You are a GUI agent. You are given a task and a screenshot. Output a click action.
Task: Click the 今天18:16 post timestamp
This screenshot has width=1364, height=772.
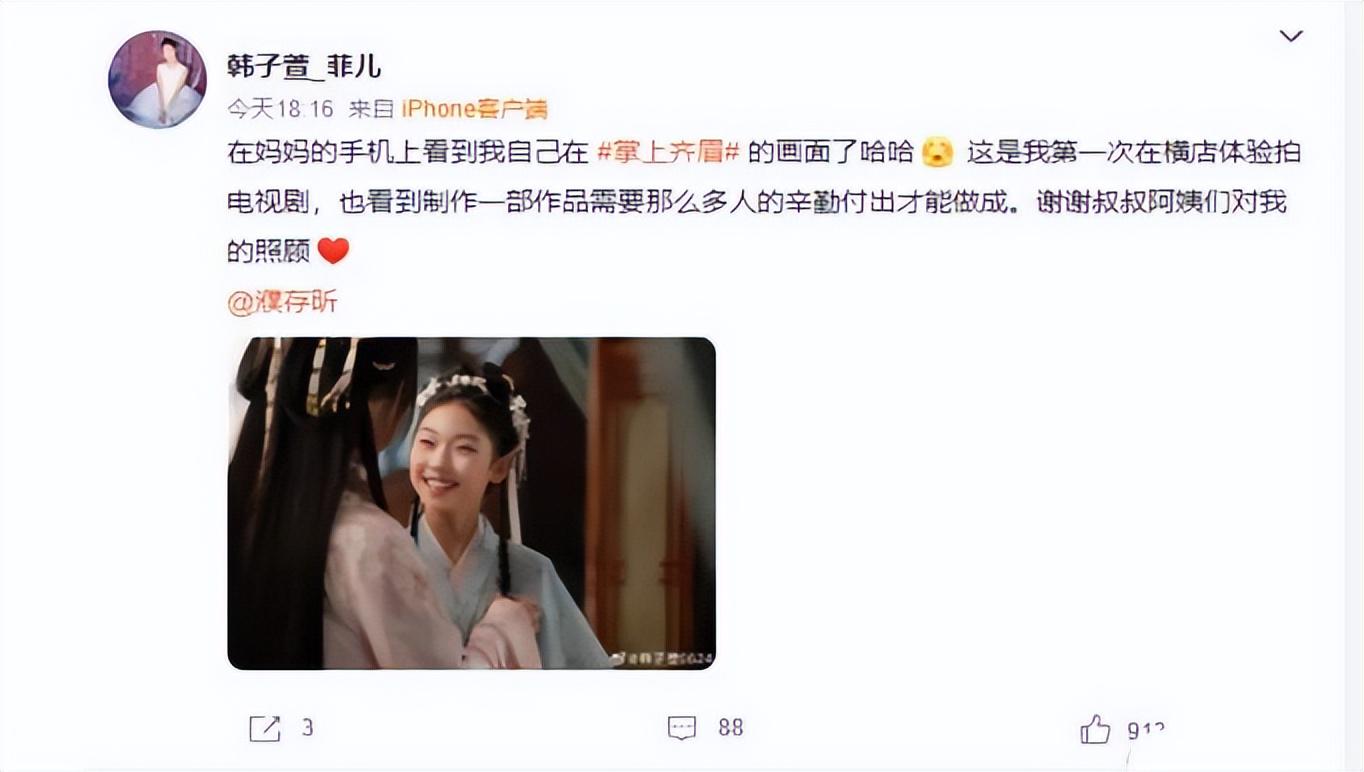(x=281, y=108)
